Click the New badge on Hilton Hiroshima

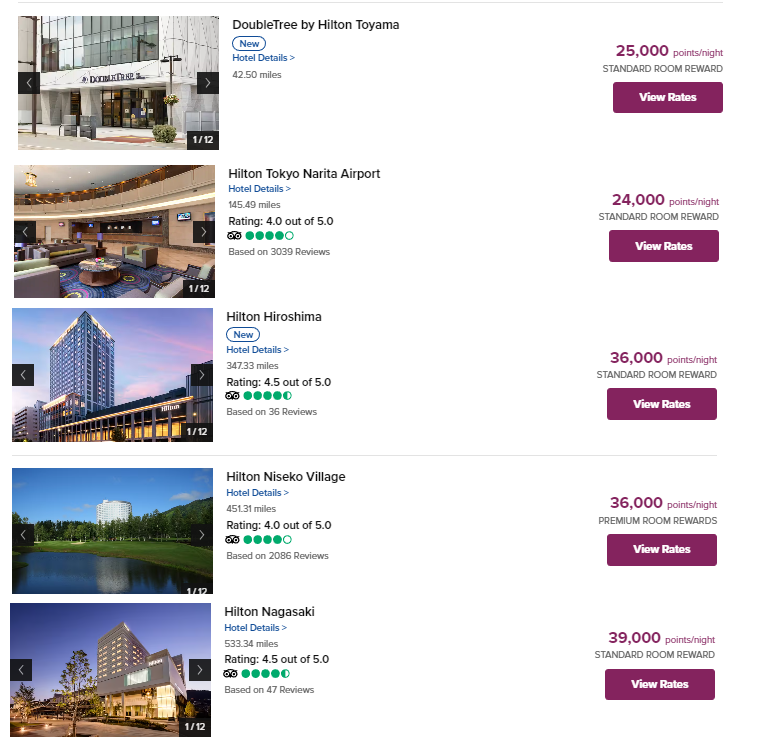pos(242,334)
